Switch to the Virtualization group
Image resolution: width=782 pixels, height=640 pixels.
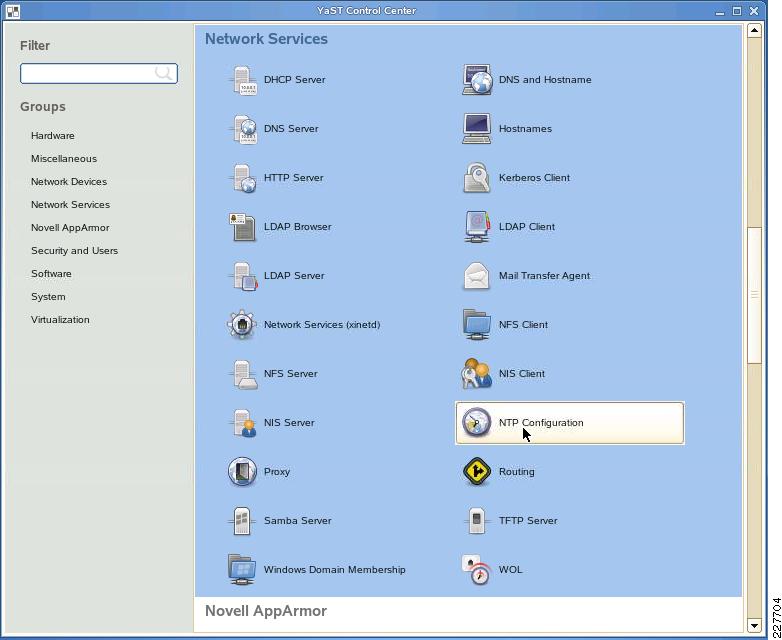(60, 319)
